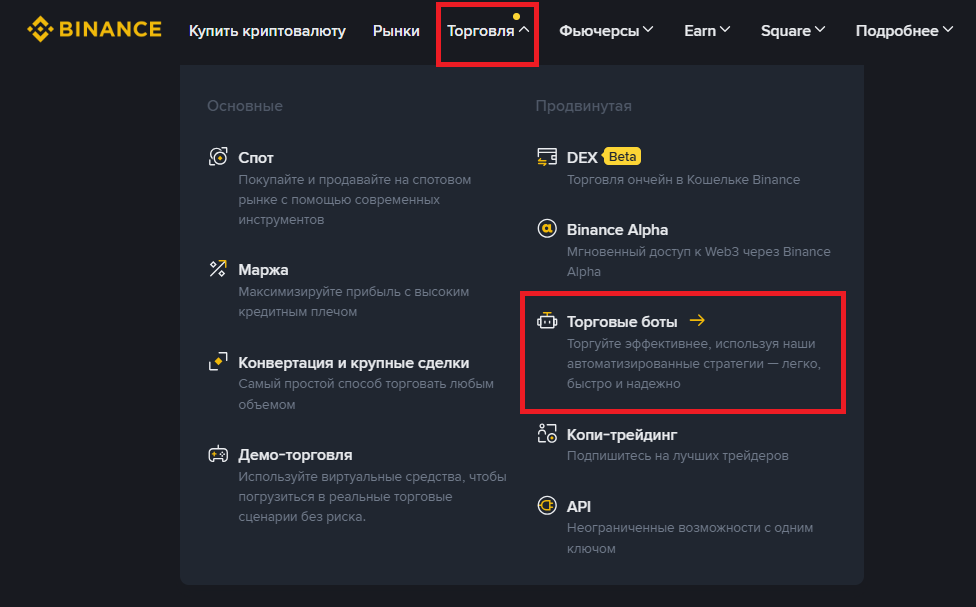Select the Копи-трейдинг menu entry
The width and height of the screenshot is (976, 607).
pyautogui.click(x=622, y=434)
